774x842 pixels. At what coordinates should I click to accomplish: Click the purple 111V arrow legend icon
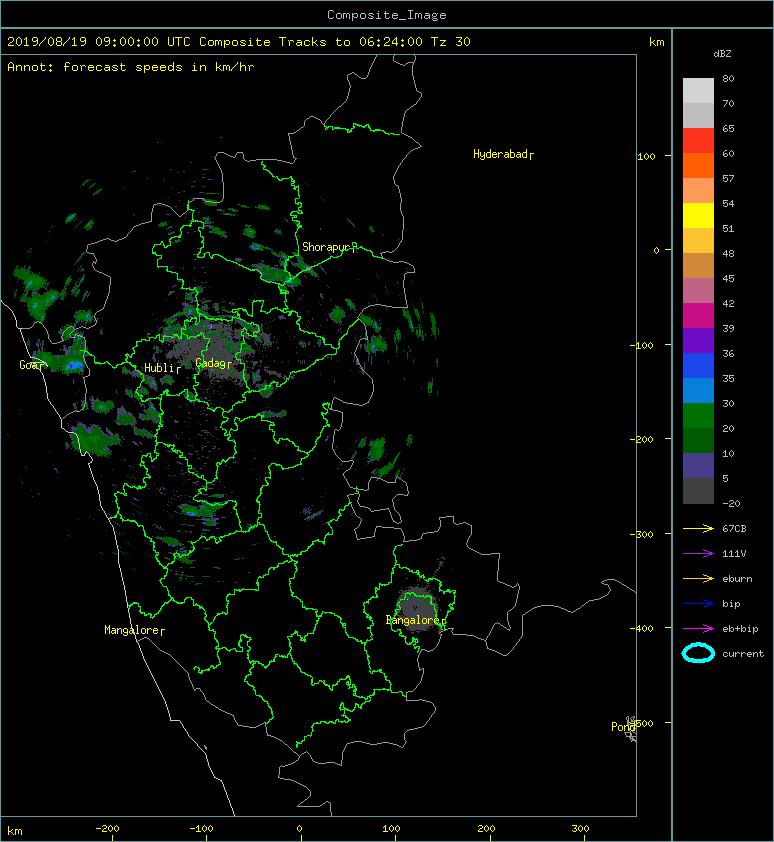pos(698,554)
